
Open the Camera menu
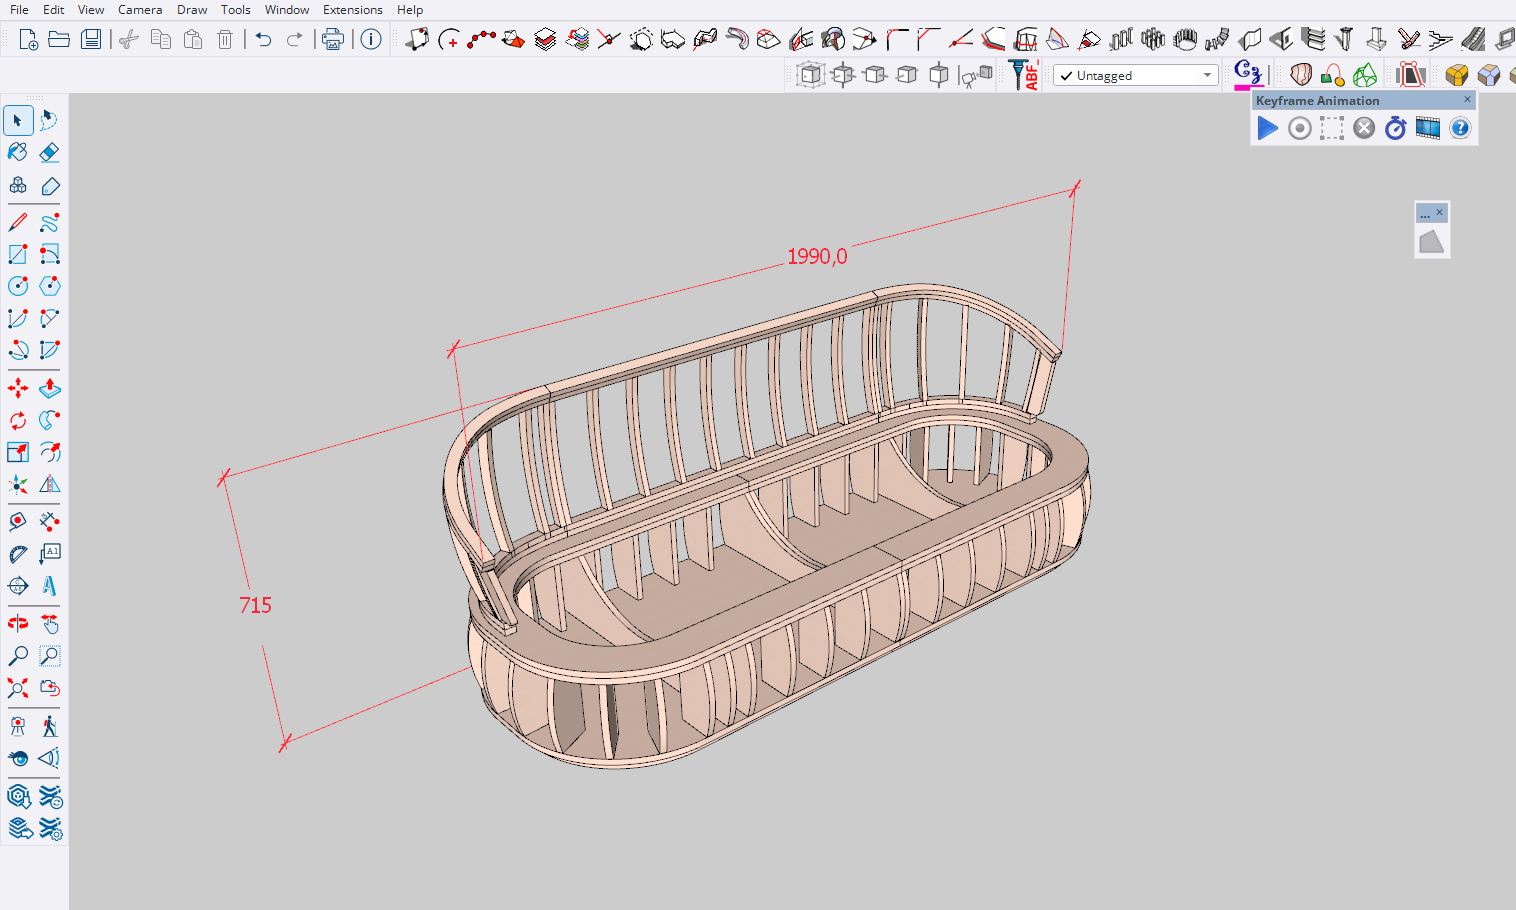coord(140,10)
